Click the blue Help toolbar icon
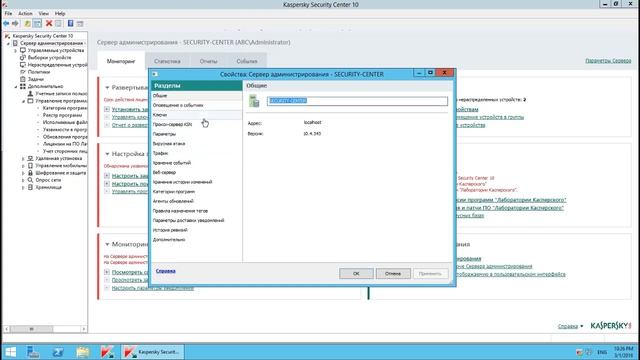Screen dimensions: 640x360 (71, 24)
